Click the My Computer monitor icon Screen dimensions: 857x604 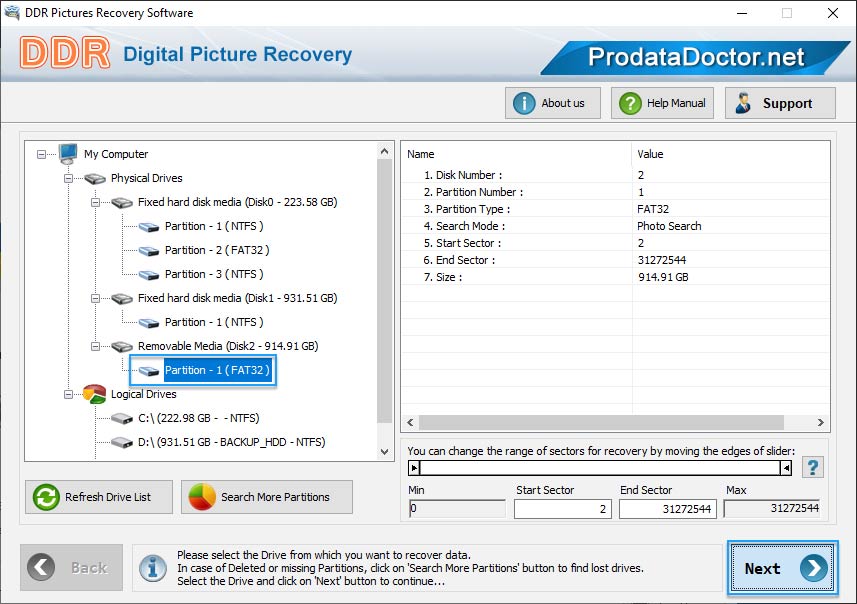68,154
